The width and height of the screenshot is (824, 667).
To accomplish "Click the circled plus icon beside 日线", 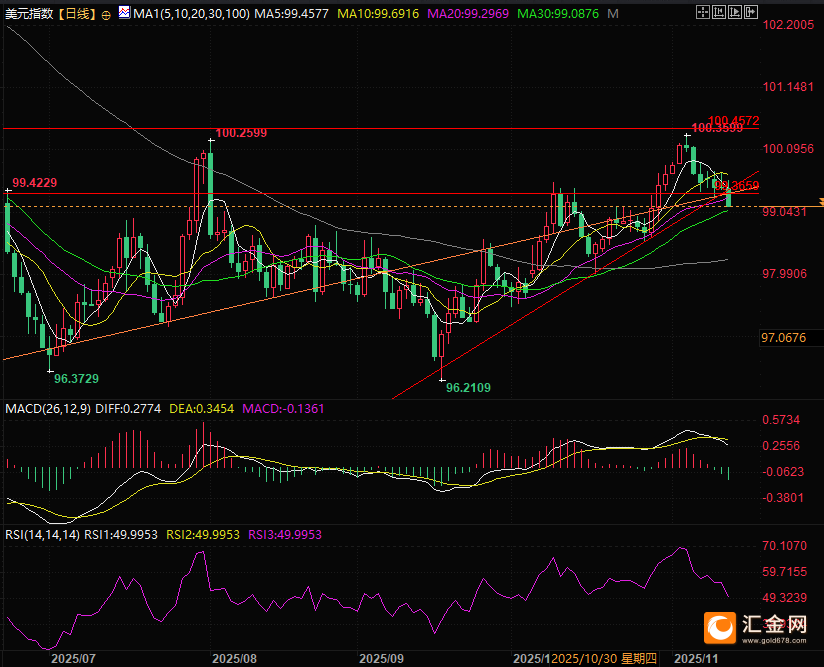I will [x=106, y=14].
